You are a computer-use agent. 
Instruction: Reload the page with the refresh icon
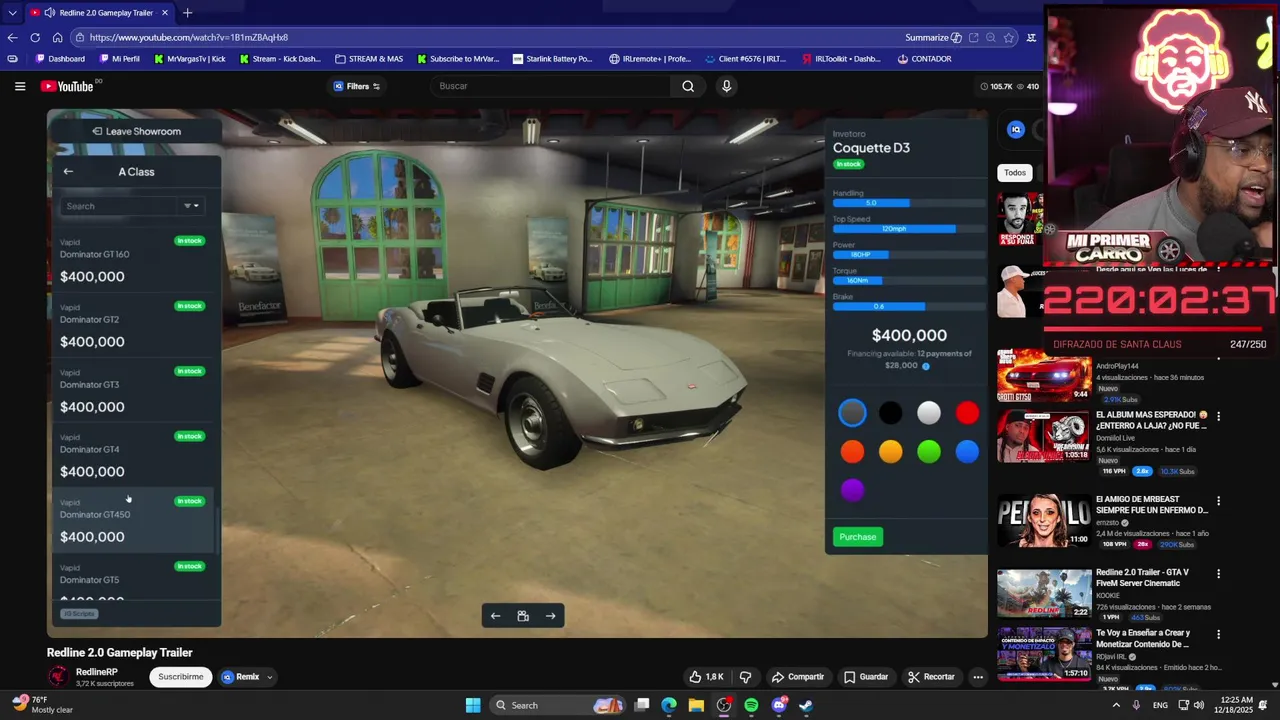(35, 37)
